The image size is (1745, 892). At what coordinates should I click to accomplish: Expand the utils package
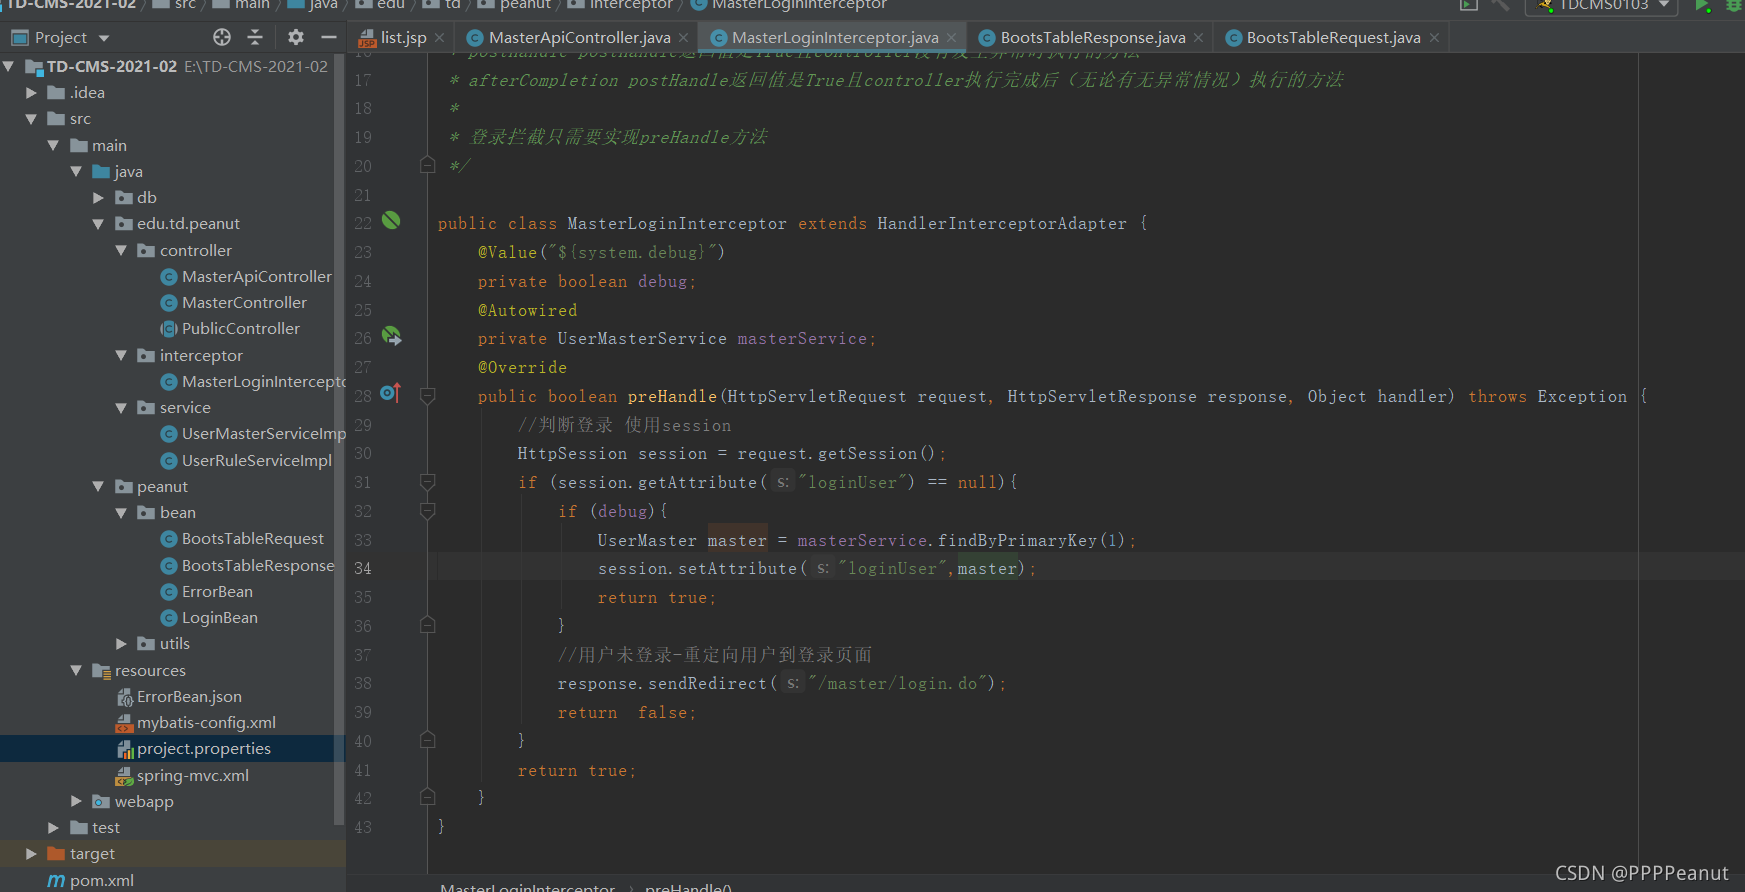point(121,643)
